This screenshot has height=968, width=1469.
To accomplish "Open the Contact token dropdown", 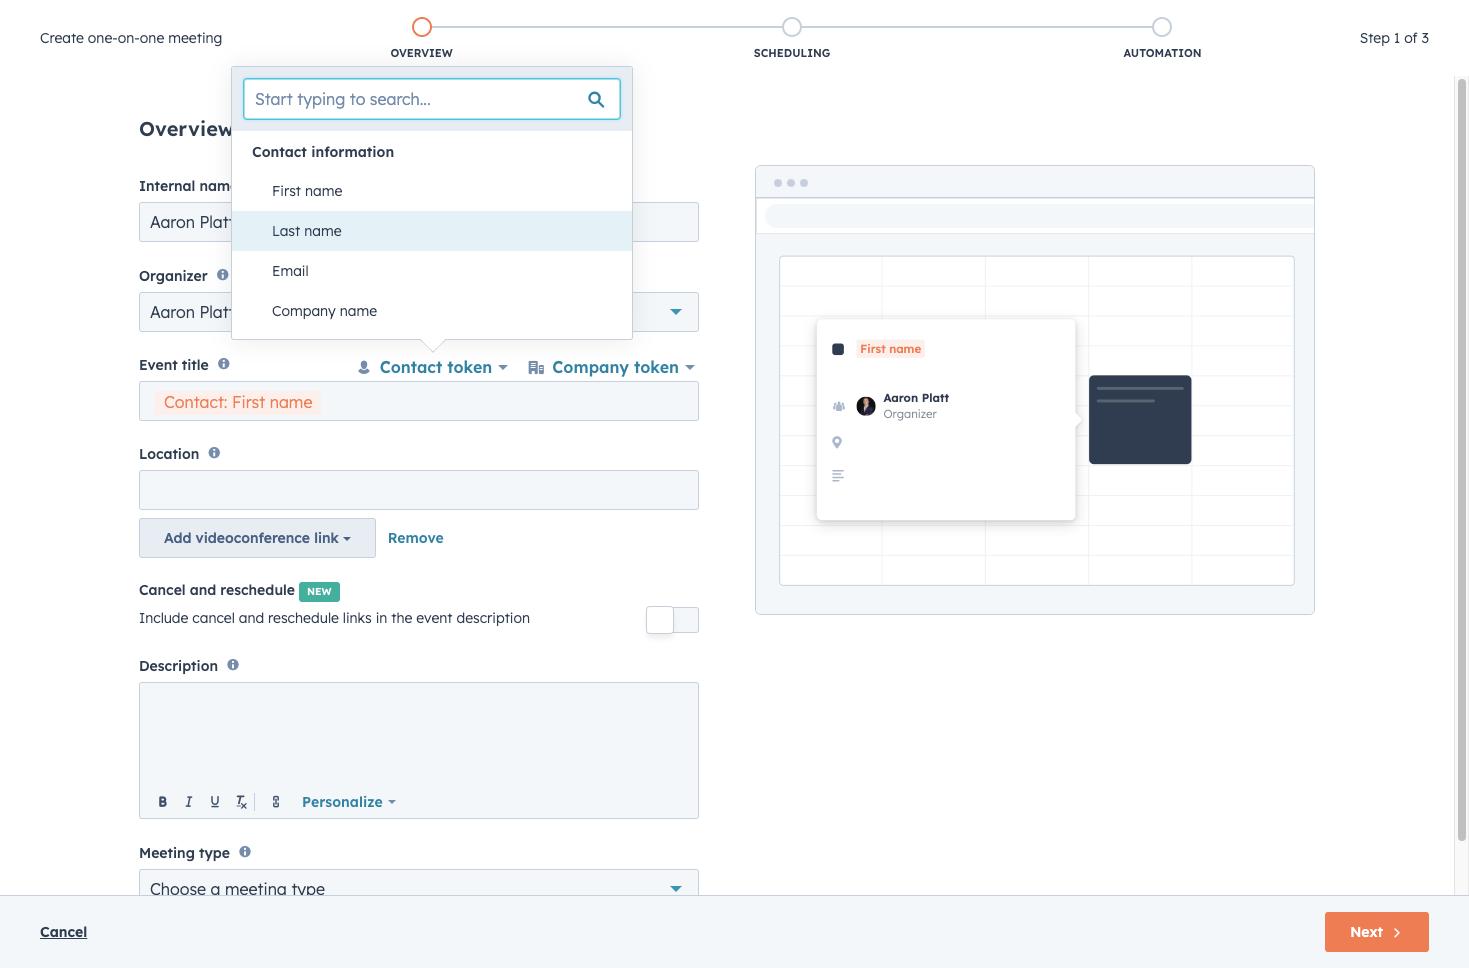I will tap(433, 368).
